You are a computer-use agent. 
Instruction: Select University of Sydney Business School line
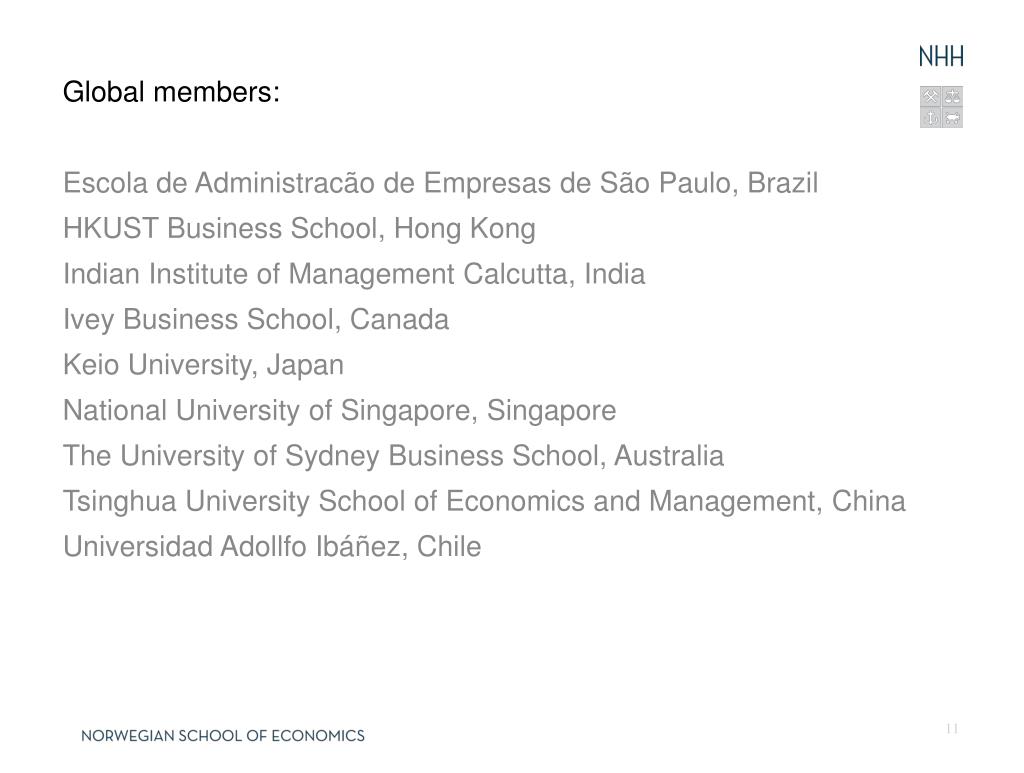point(393,456)
